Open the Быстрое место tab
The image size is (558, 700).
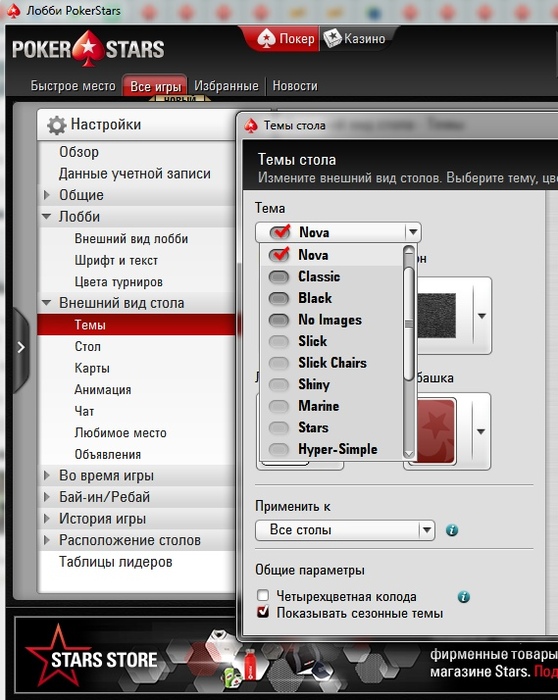(73, 86)
